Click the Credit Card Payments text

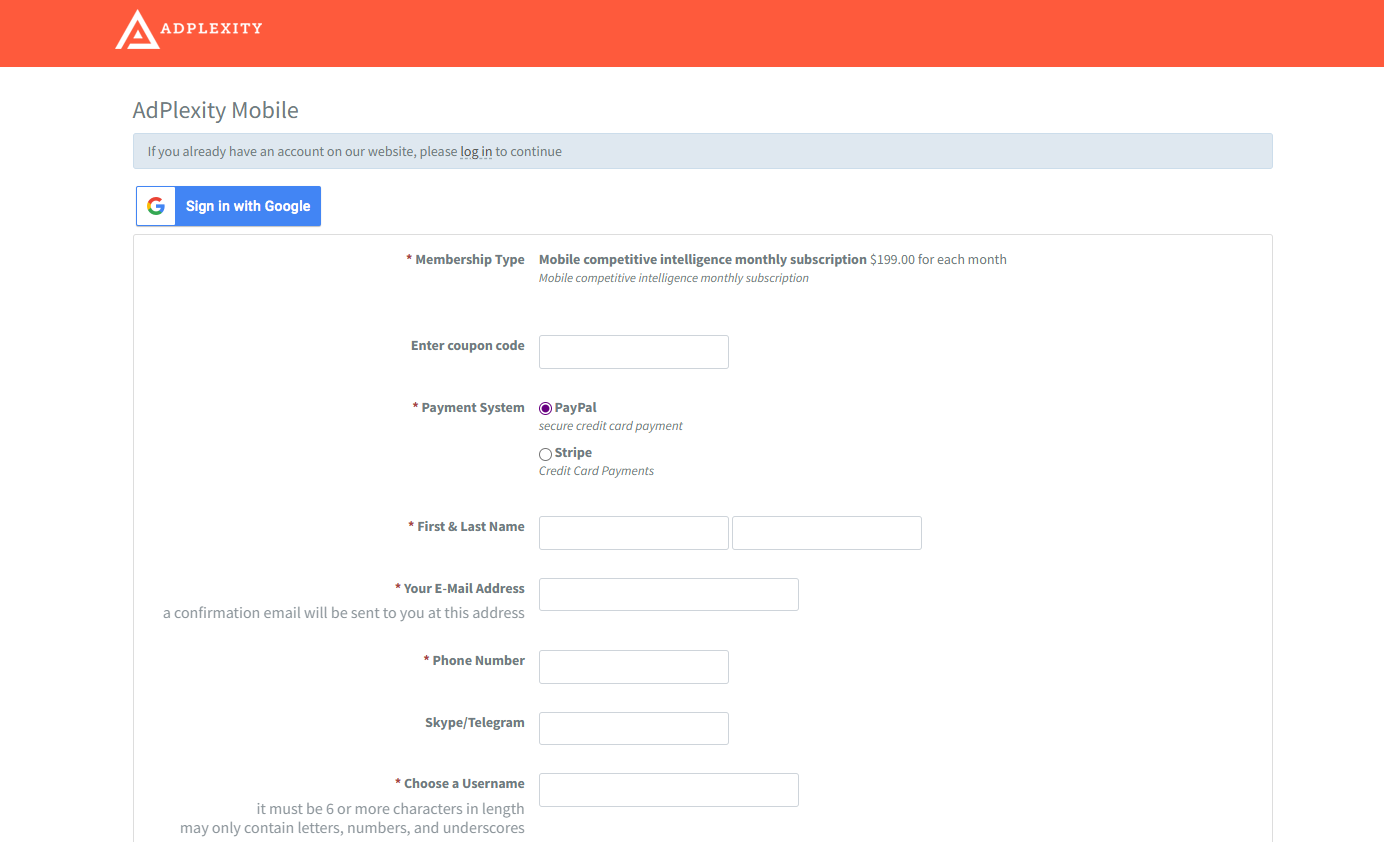[x=597, y=471]
